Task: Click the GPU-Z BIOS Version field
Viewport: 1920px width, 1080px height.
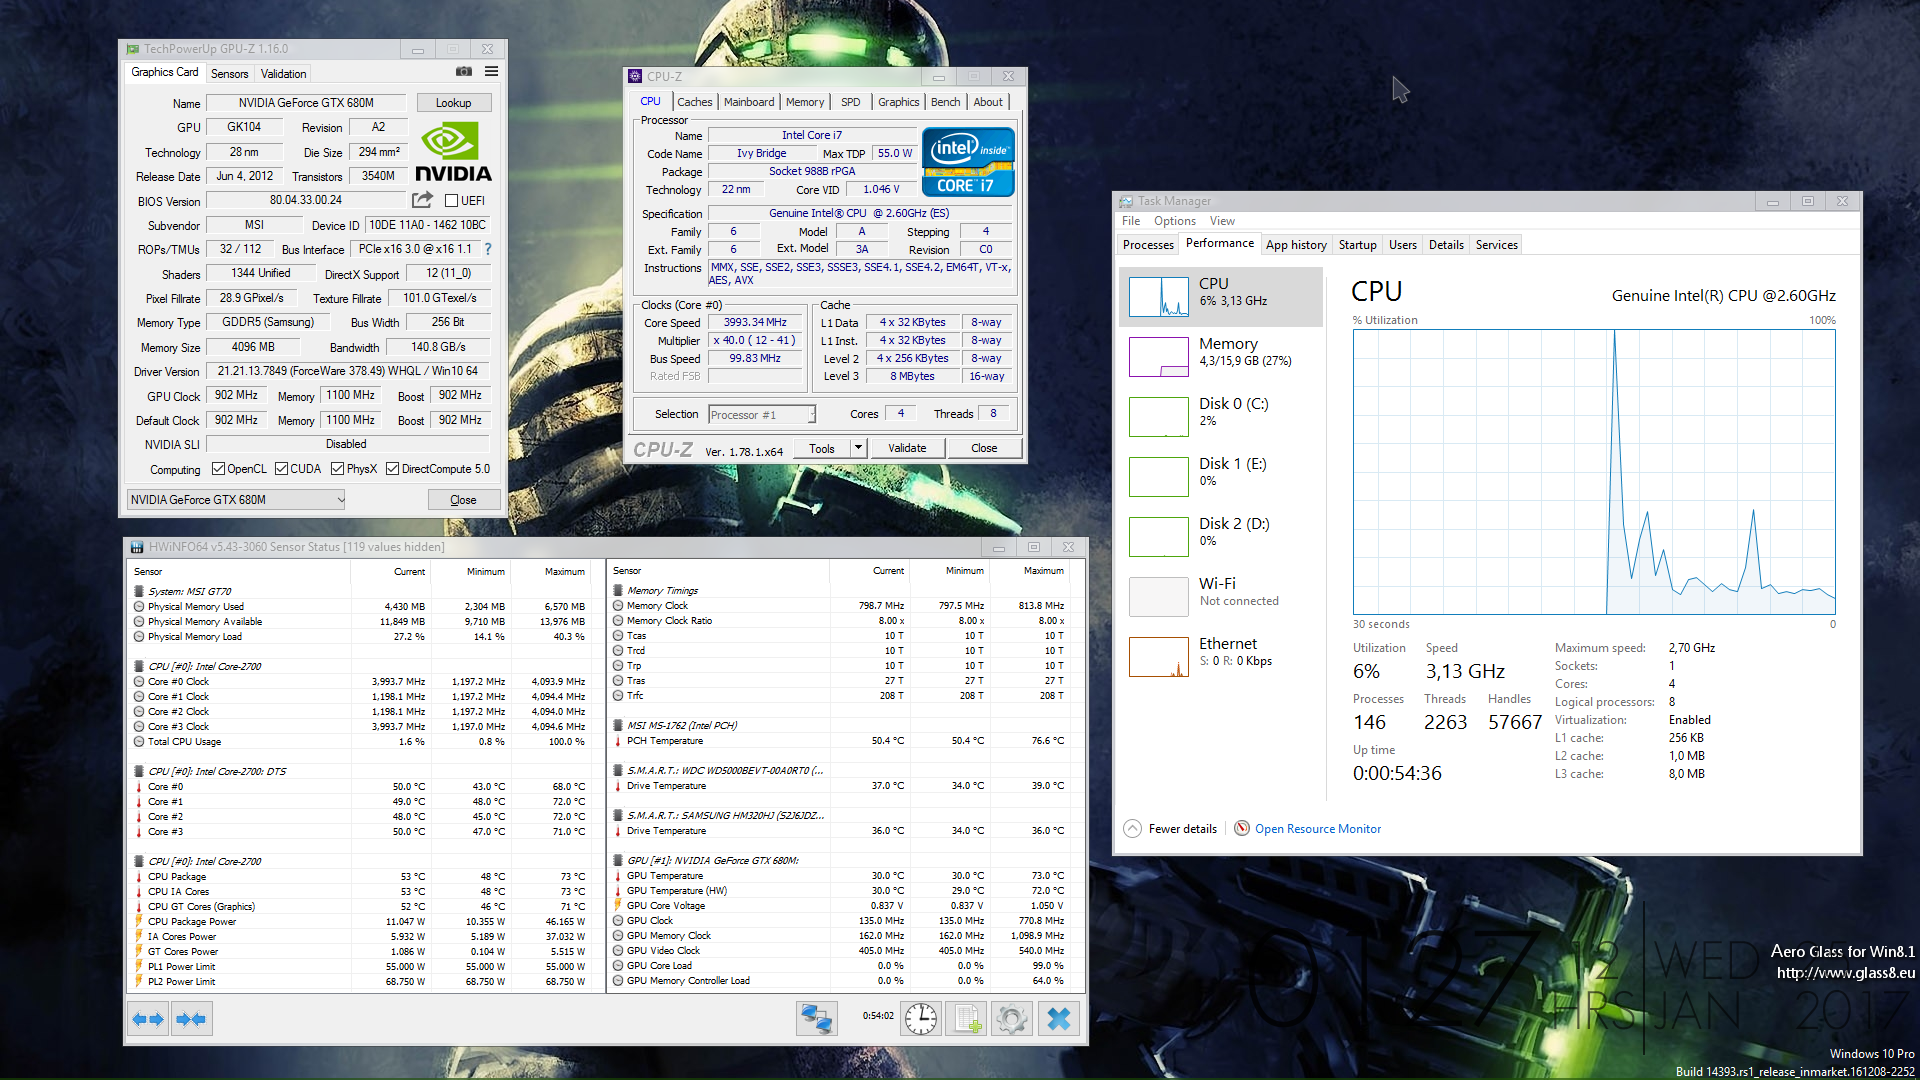Action: tap(306, 201)
